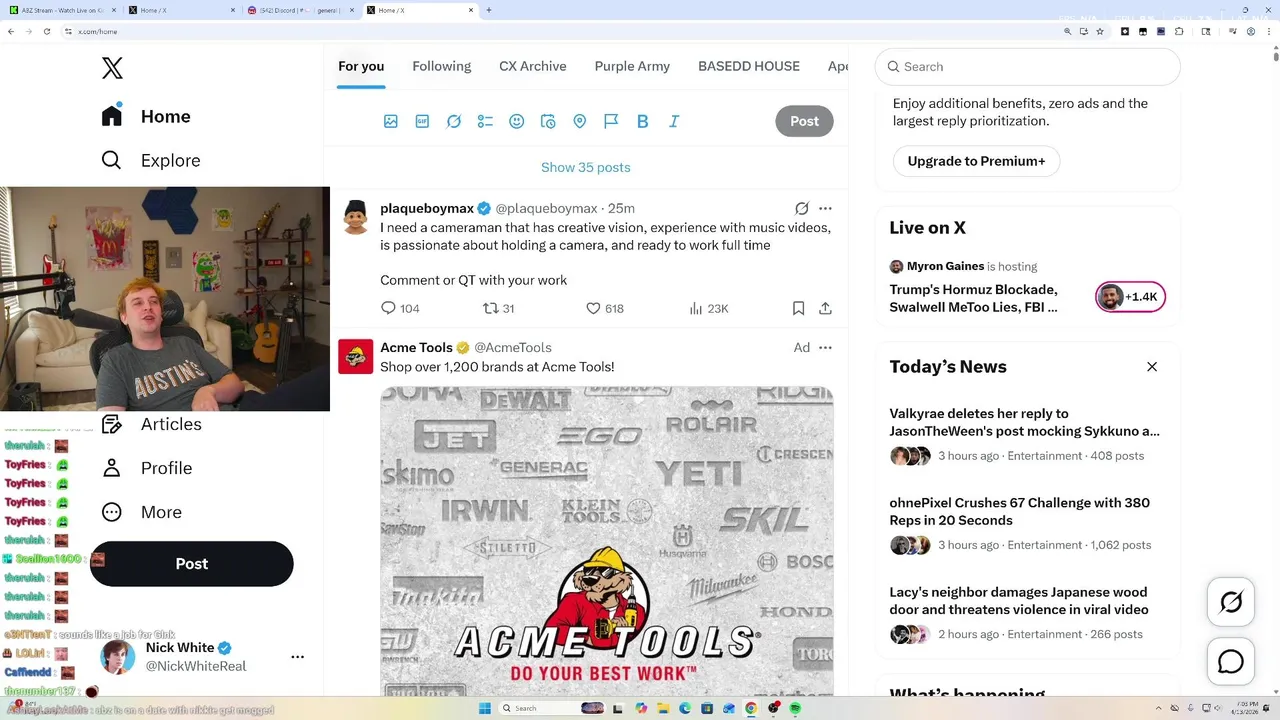1280x720 pixels.
Task: Click the X Search input field
Action: point(1028,67)
